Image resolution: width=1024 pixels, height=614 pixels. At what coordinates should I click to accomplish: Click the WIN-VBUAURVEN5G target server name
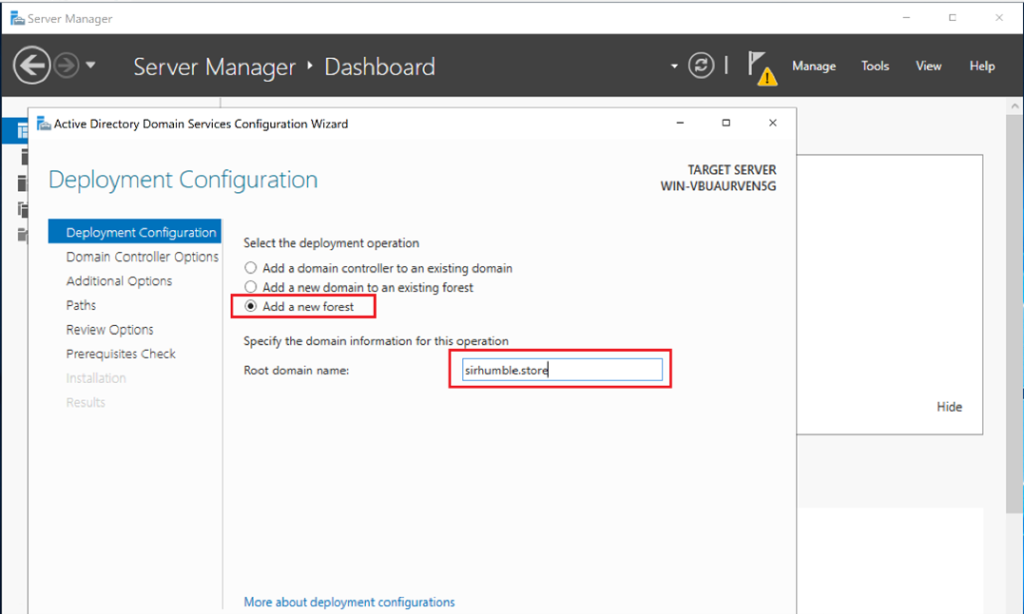tap(718, 186)
